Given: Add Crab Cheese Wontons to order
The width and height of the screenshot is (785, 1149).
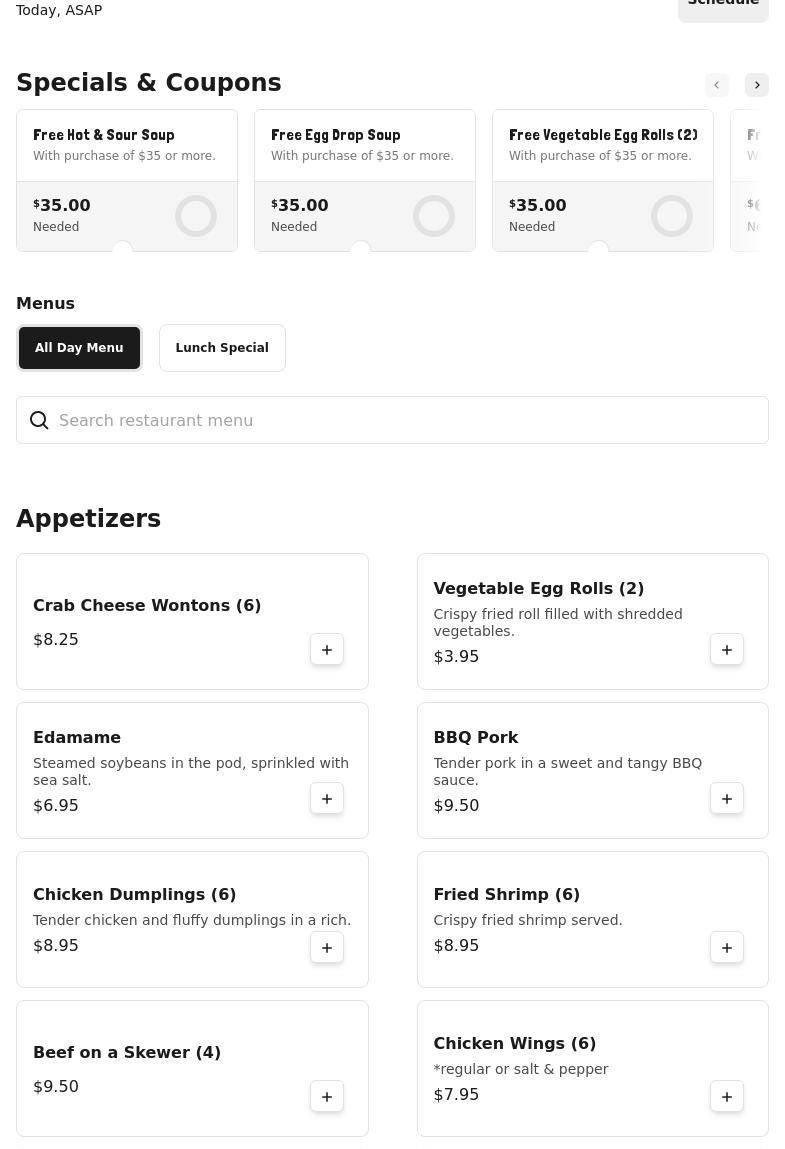Looking at the screenshot, I should click(327, 650).
